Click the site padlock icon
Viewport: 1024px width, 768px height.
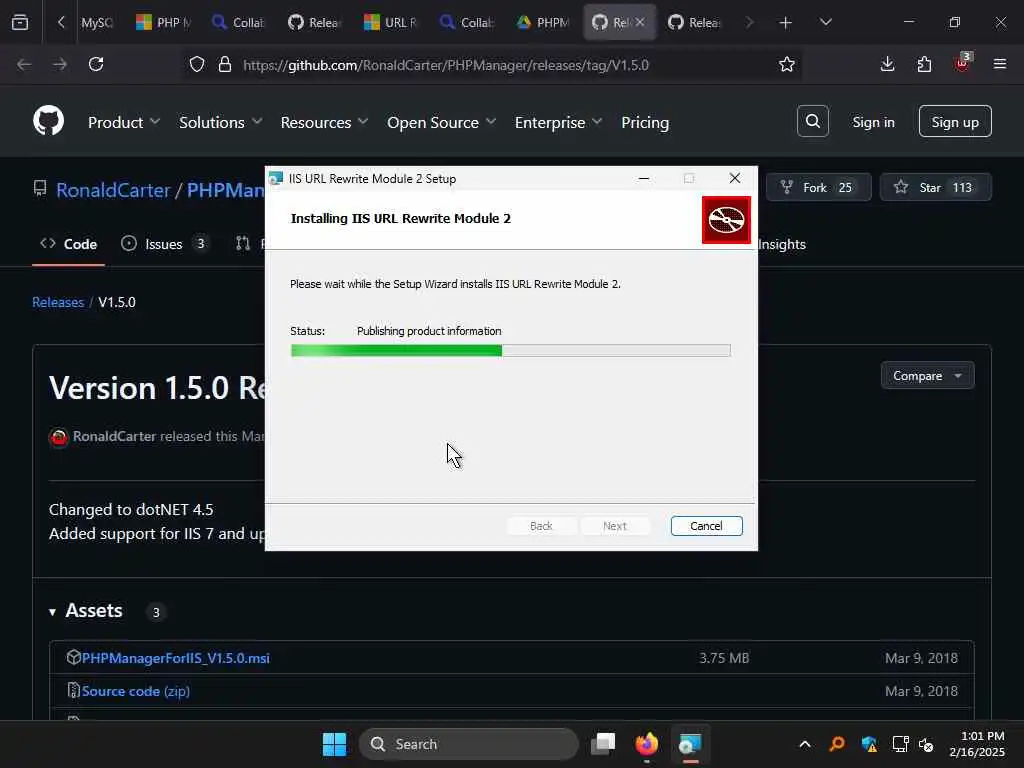click(225, 65)
